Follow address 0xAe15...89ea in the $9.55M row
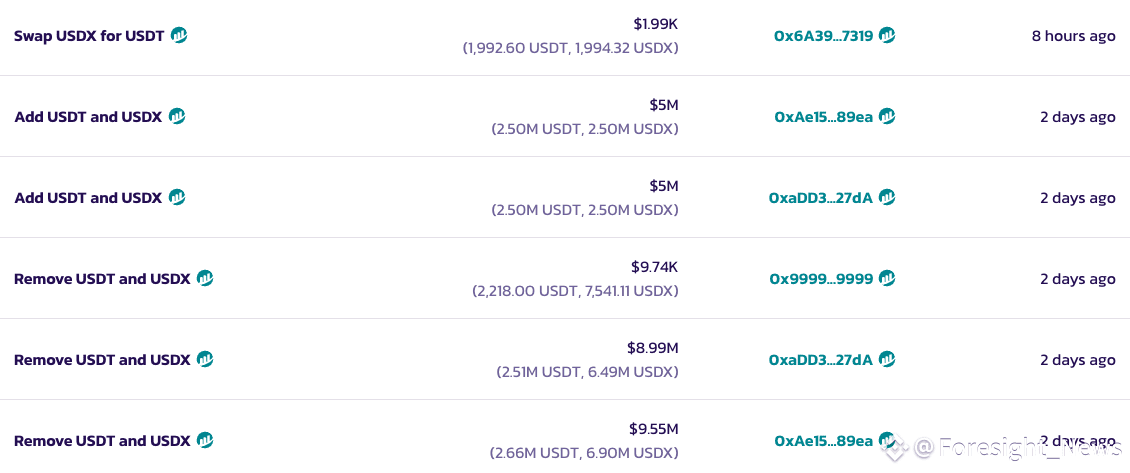This screenshot has height=473, width=1130. (x=823, y=441)
